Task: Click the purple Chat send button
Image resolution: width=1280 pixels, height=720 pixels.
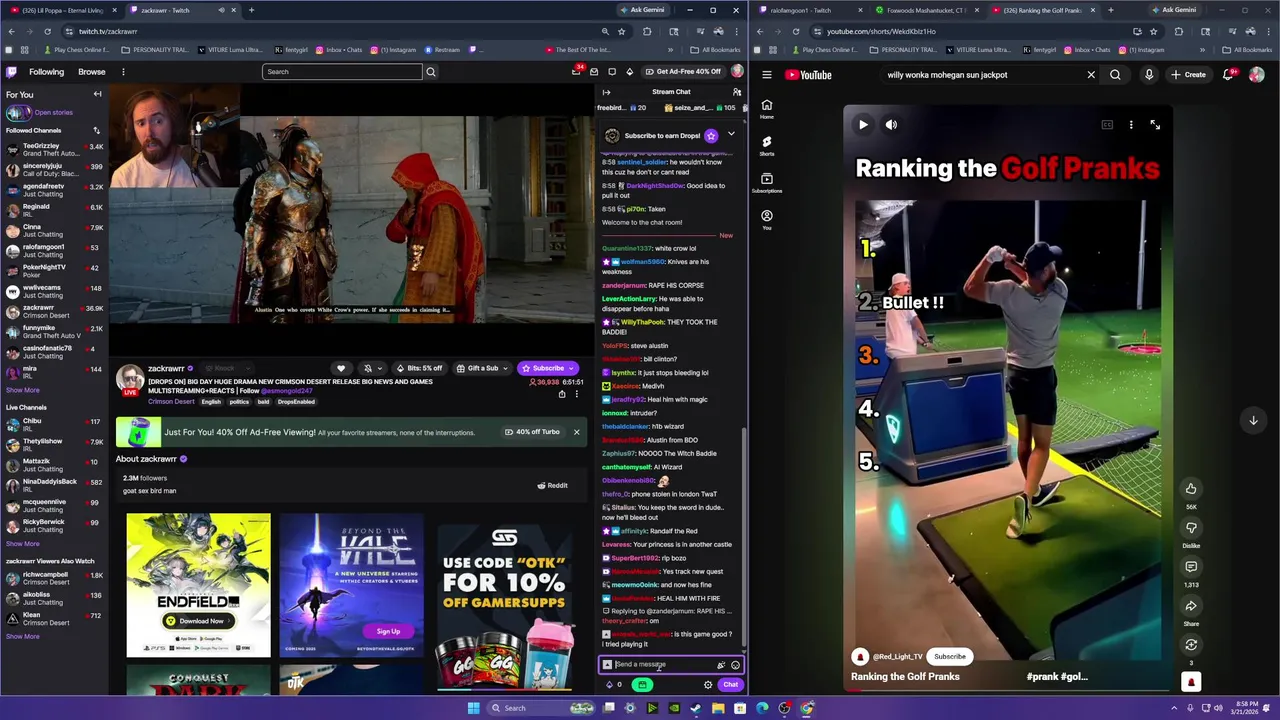Action: point(731,685)
